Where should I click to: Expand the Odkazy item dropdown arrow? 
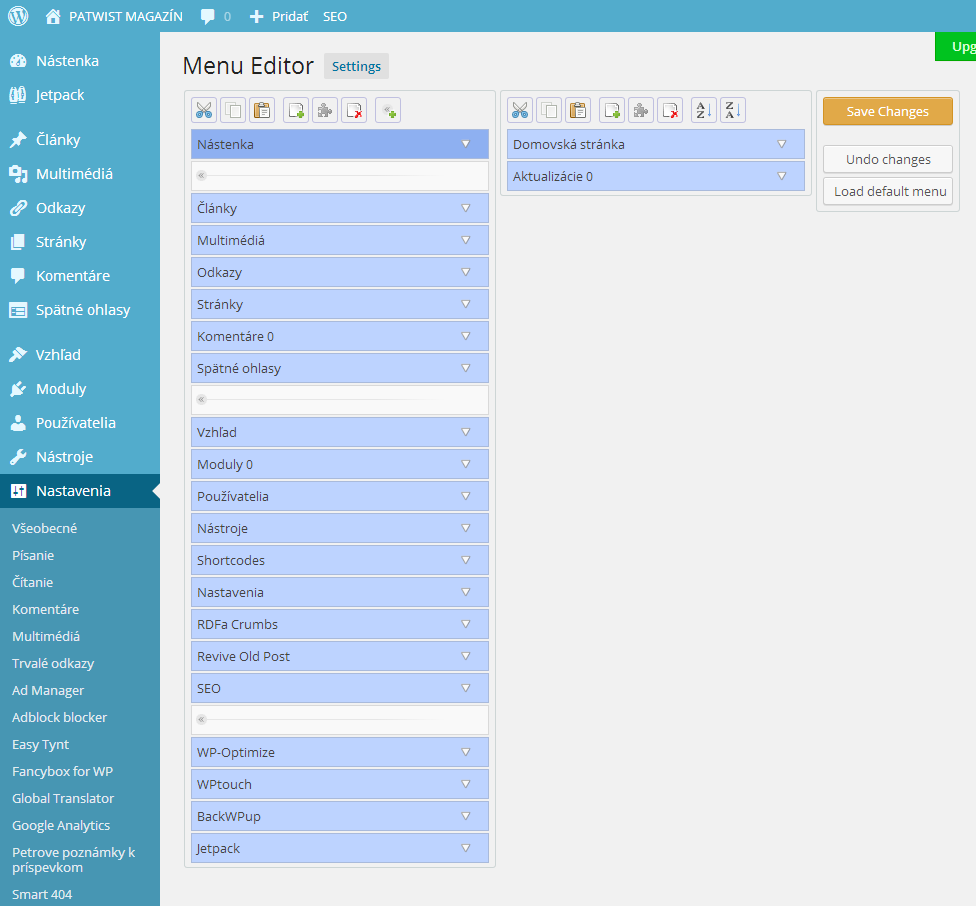click(x=466, y=273)
